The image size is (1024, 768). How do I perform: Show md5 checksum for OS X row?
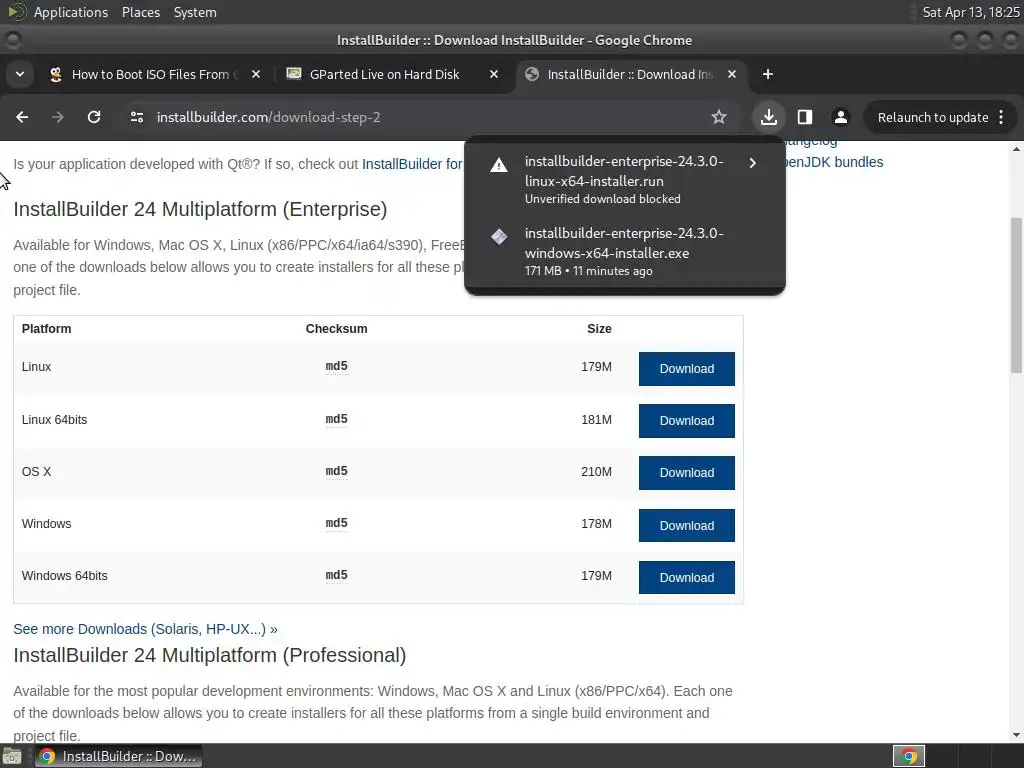(x=336, y=471)
